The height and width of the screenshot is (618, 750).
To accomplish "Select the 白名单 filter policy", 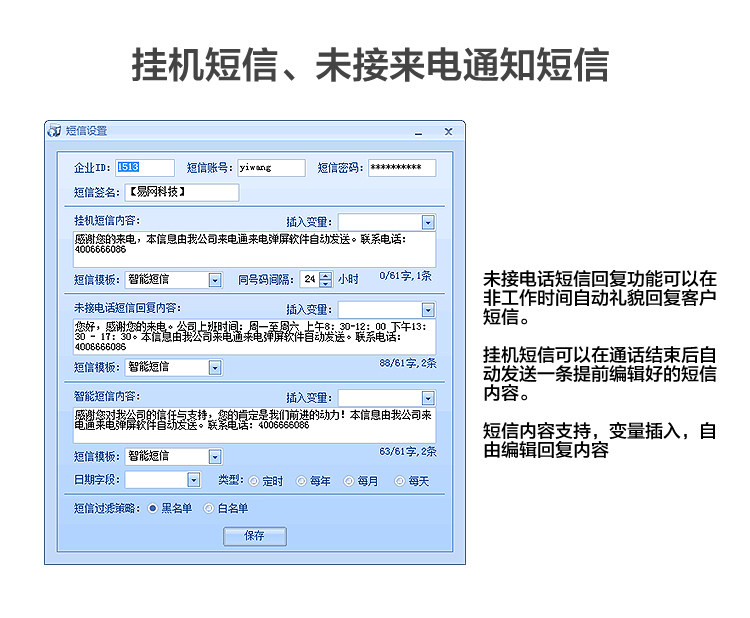I will pyautogui.click(x=209, y=508).
